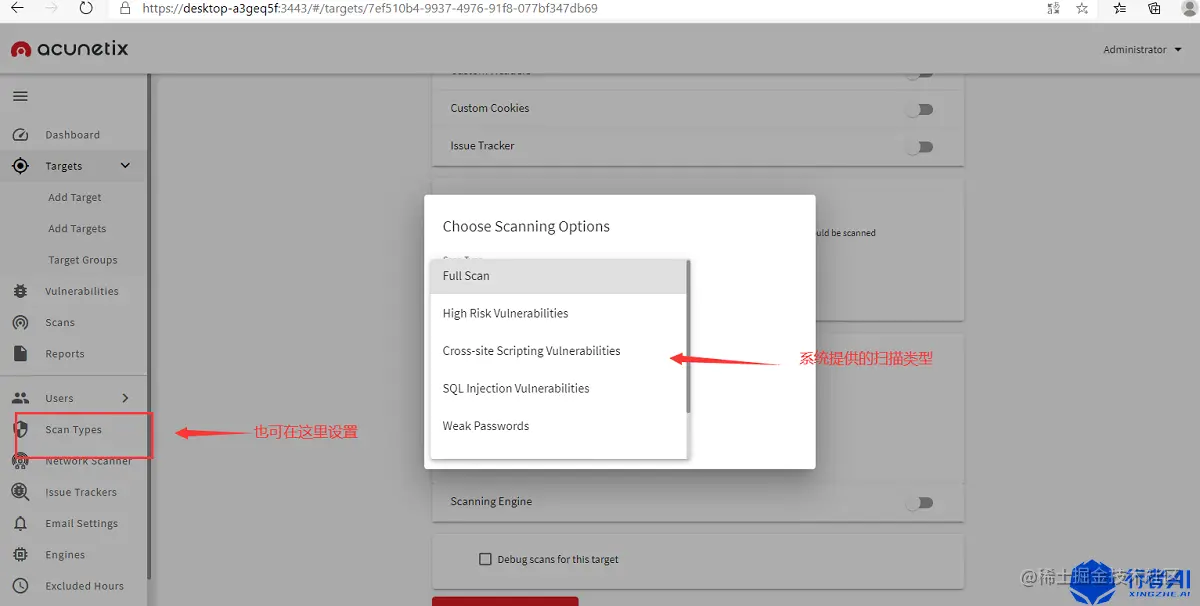Viewport: 1200px width, 606px height.
Task: Click the Reports document icon
Action: pyautogui.click(x=20, y=354)
